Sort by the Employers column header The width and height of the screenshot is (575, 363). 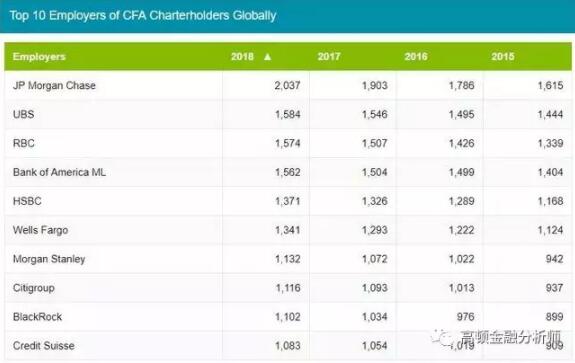pyautogui.click(x=39, y=57)
